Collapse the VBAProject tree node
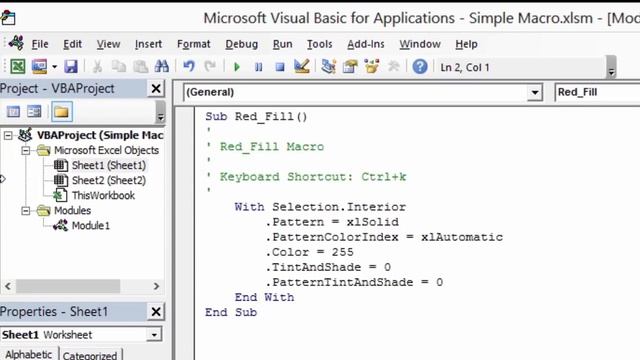The image size is (640, 360). click(8, 135)
